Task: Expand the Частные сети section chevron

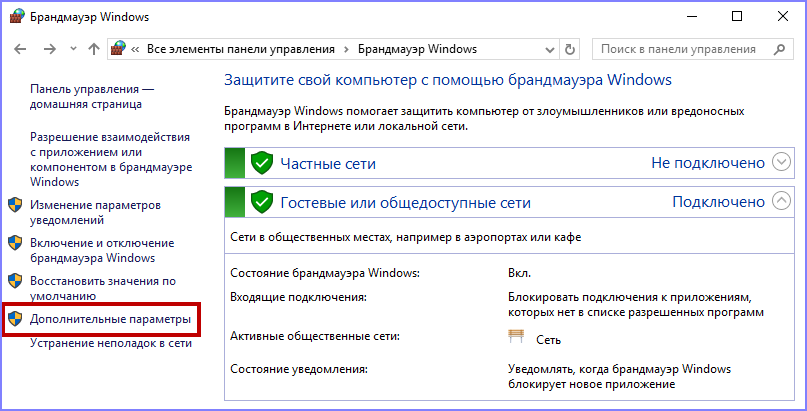Action: pyautogui.click(x=782, y=162)
